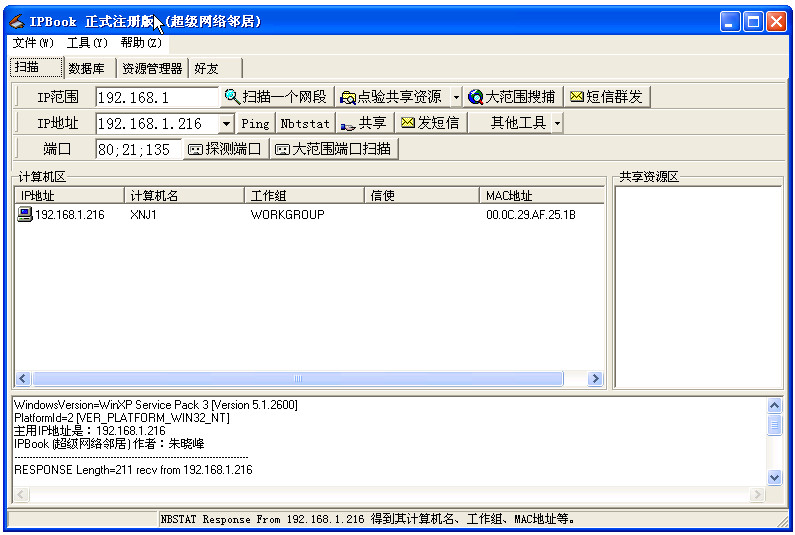
Task: Sort by the MAC地址 column header
Action: click(x=541, y=195)
